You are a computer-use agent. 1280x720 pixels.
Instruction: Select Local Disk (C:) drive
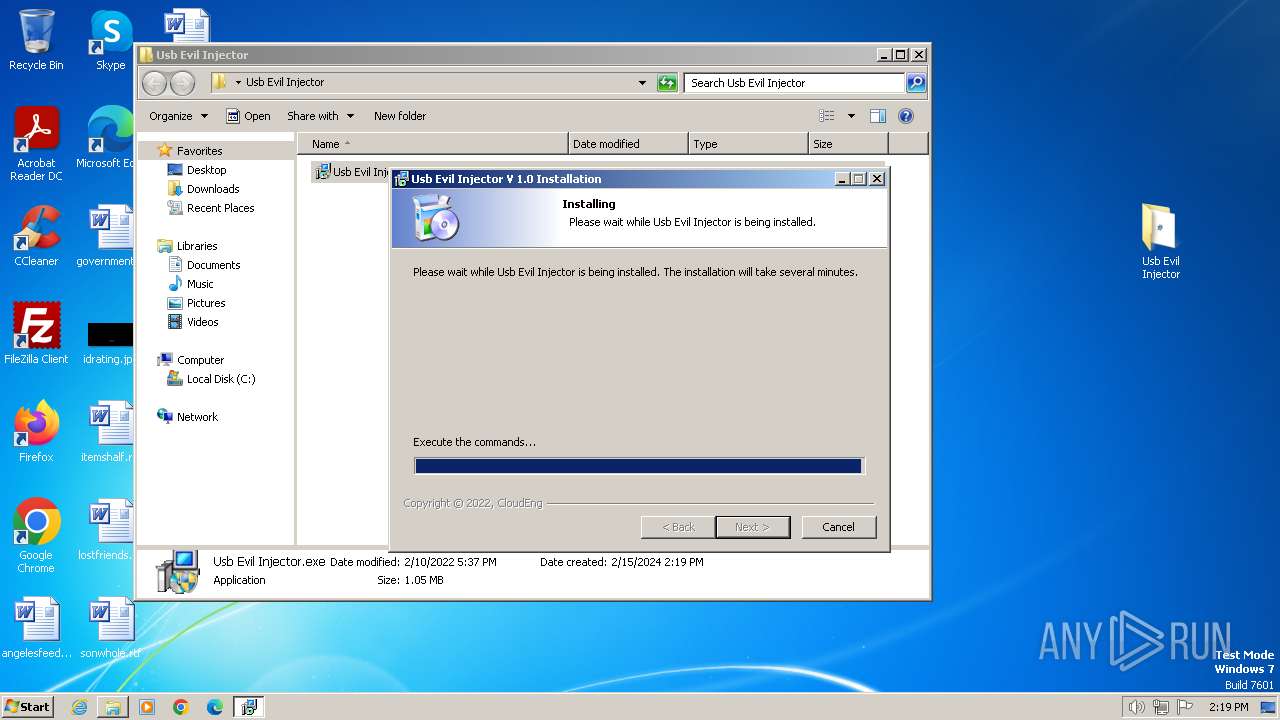coord(221,379)
